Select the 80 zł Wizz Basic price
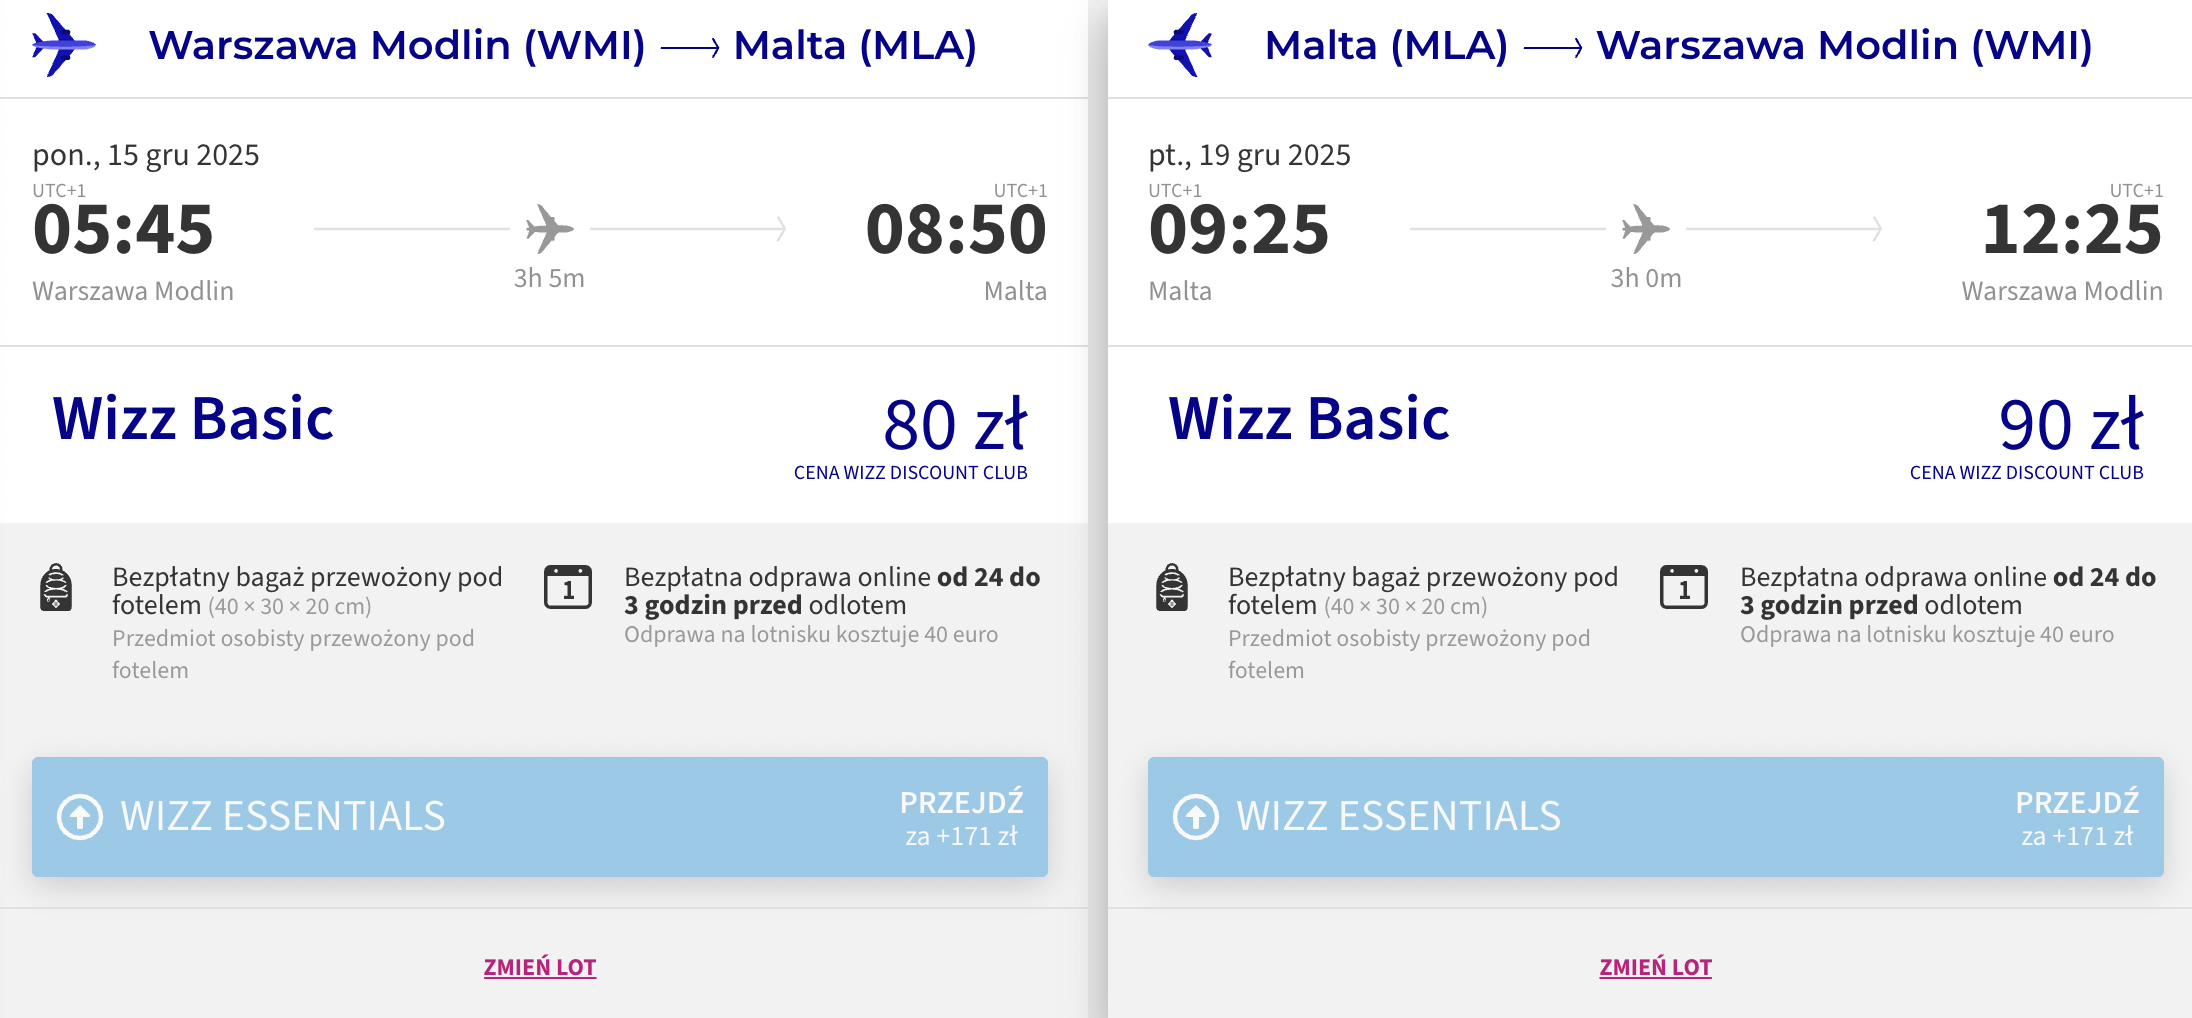 pyautogui.click(x=955, y=425)
